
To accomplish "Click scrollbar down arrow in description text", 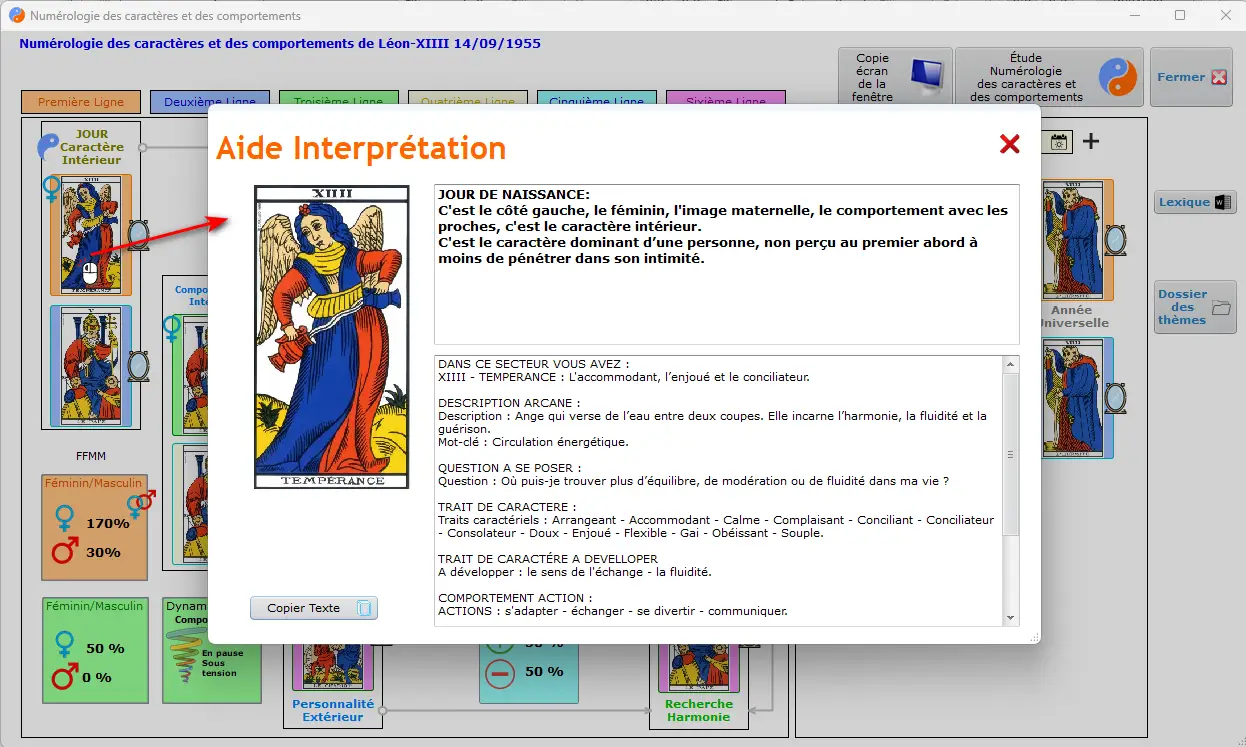I will (1010, 618).
